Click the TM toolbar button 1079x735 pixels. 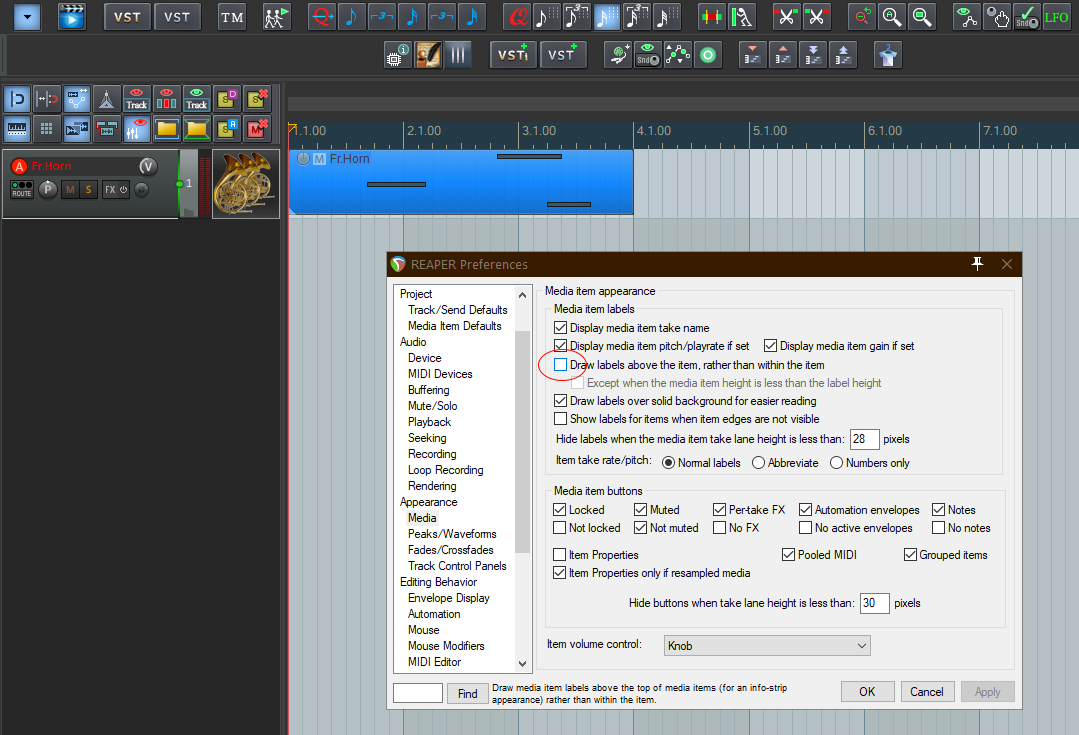(x=232, y=17)
